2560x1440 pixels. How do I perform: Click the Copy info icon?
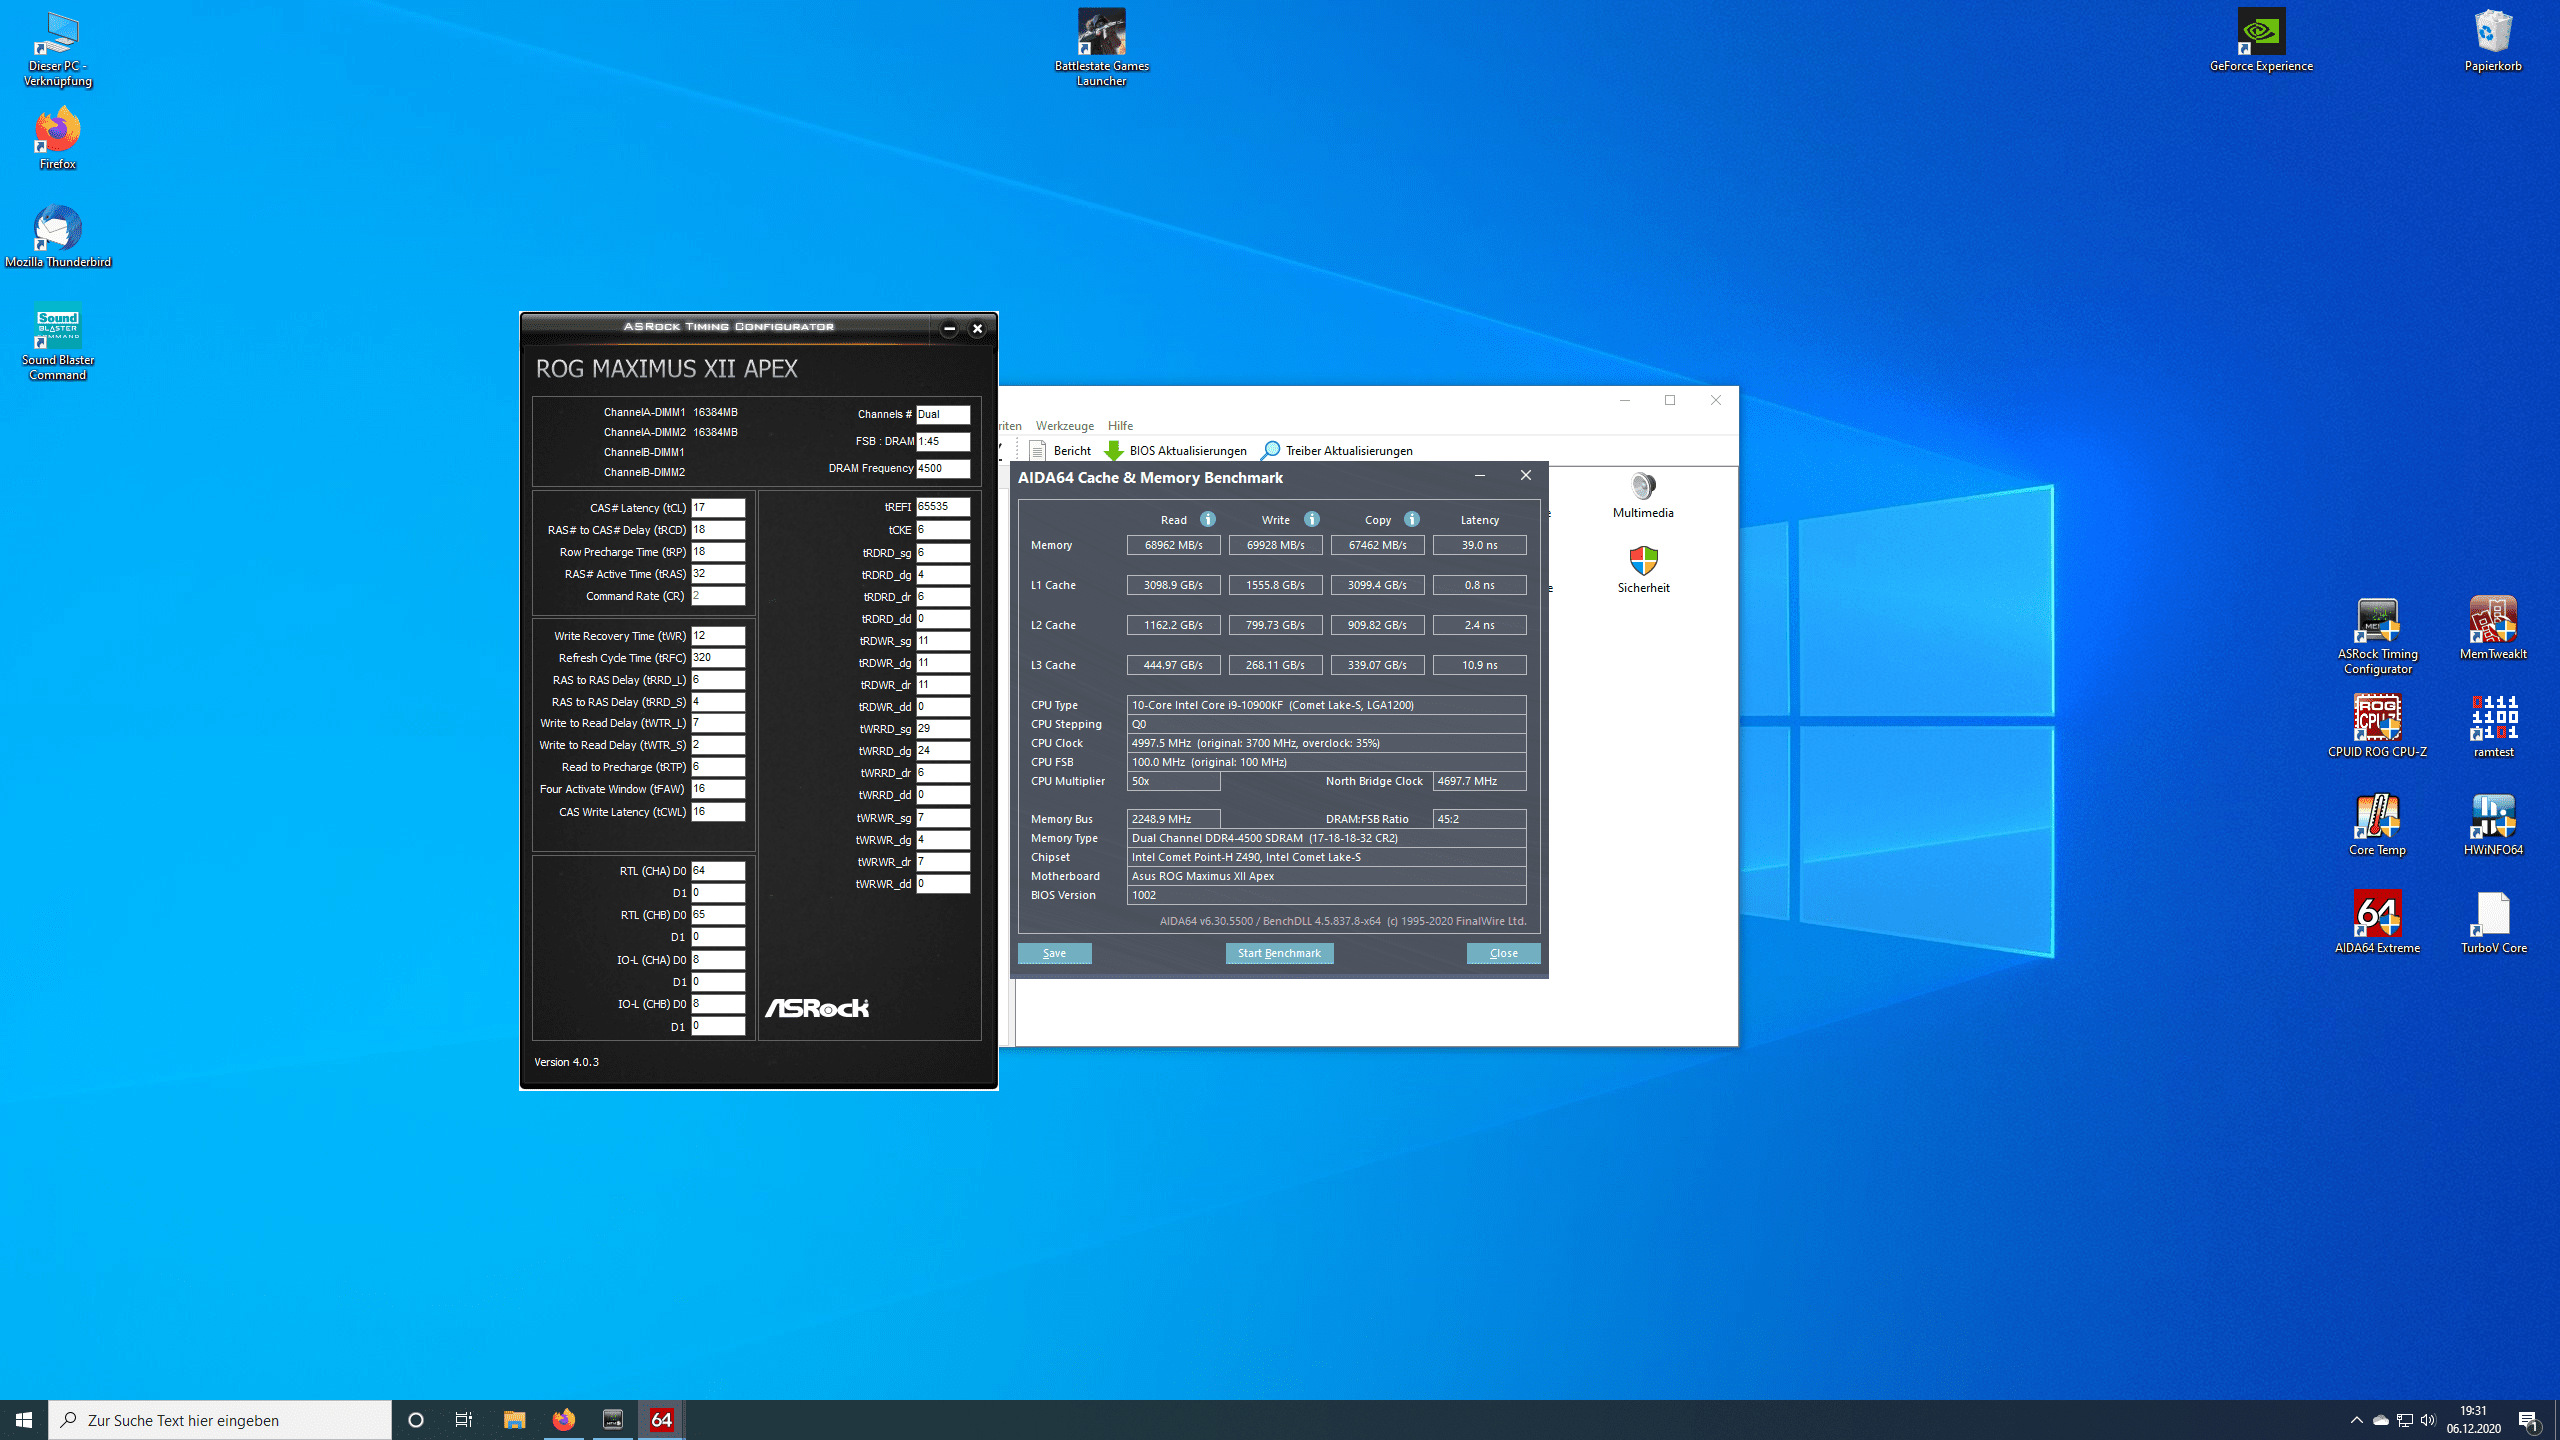1412,519
